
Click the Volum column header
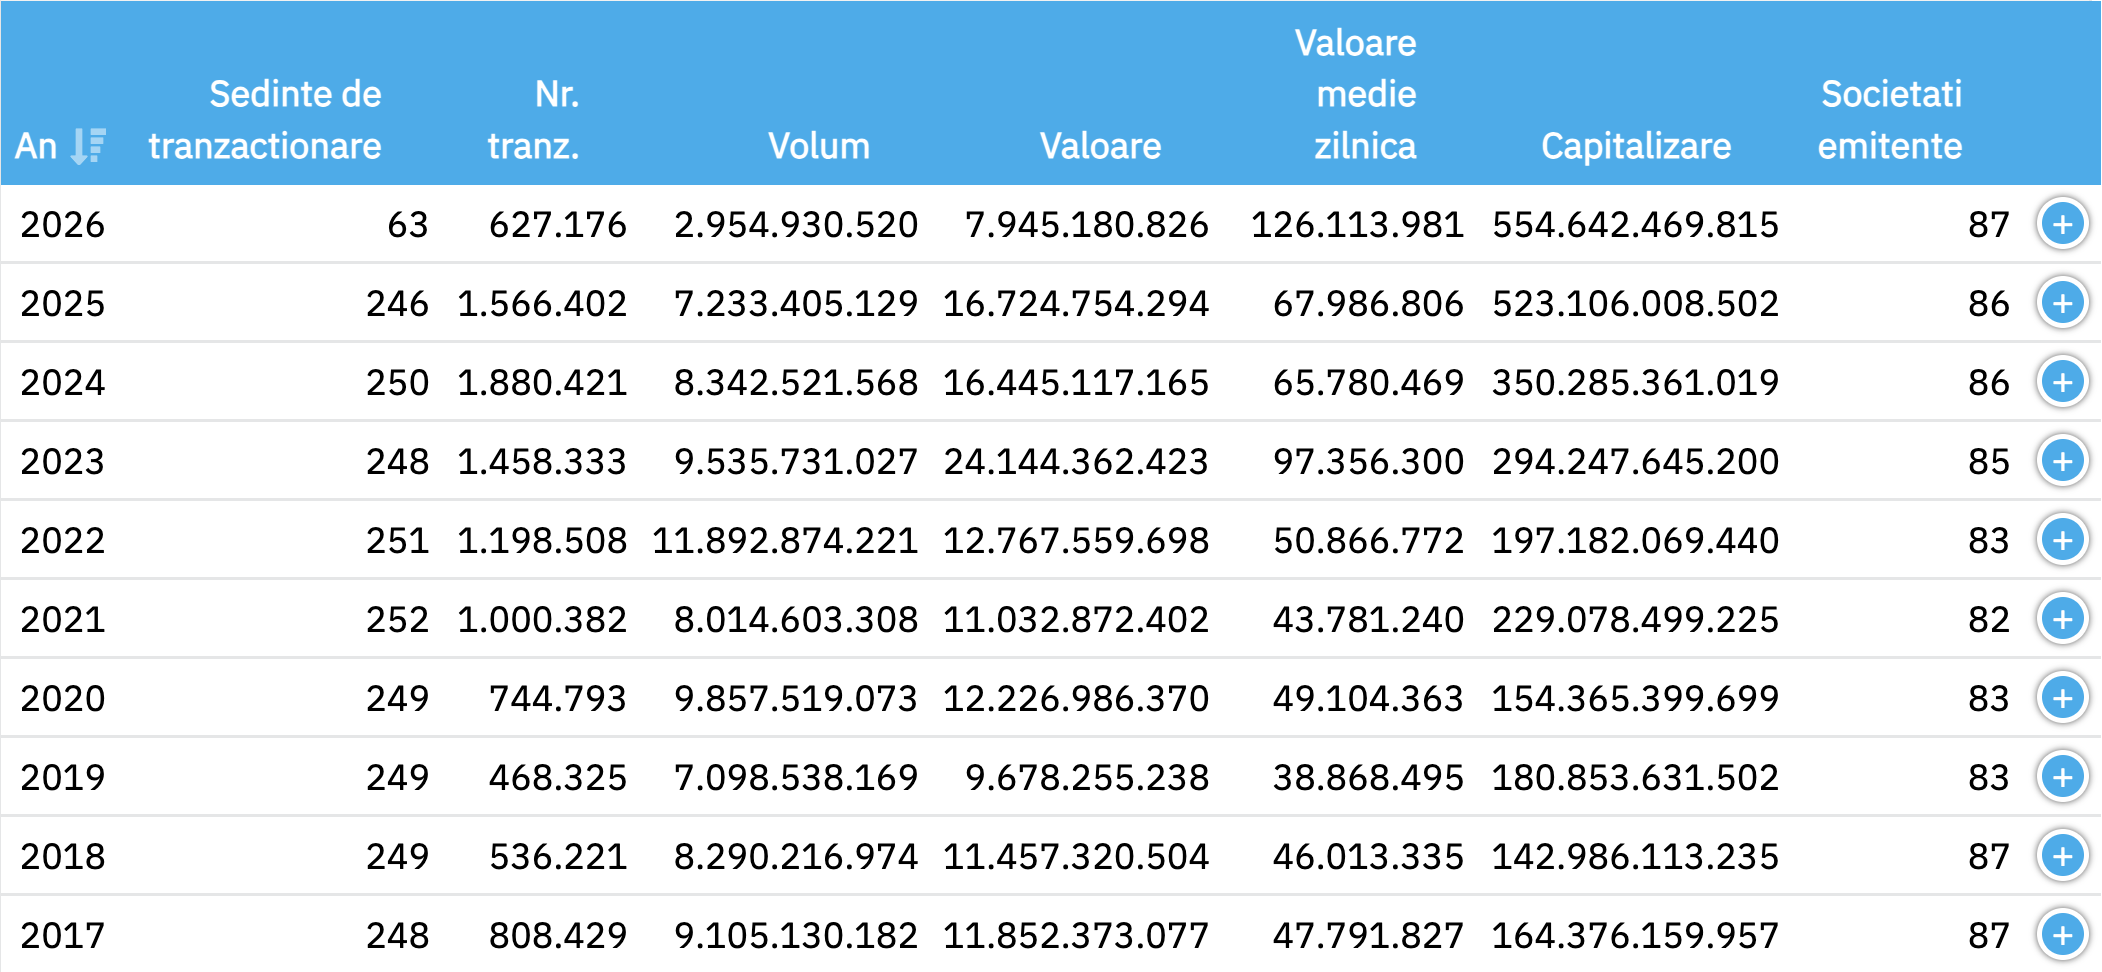(x=818, y=146)
